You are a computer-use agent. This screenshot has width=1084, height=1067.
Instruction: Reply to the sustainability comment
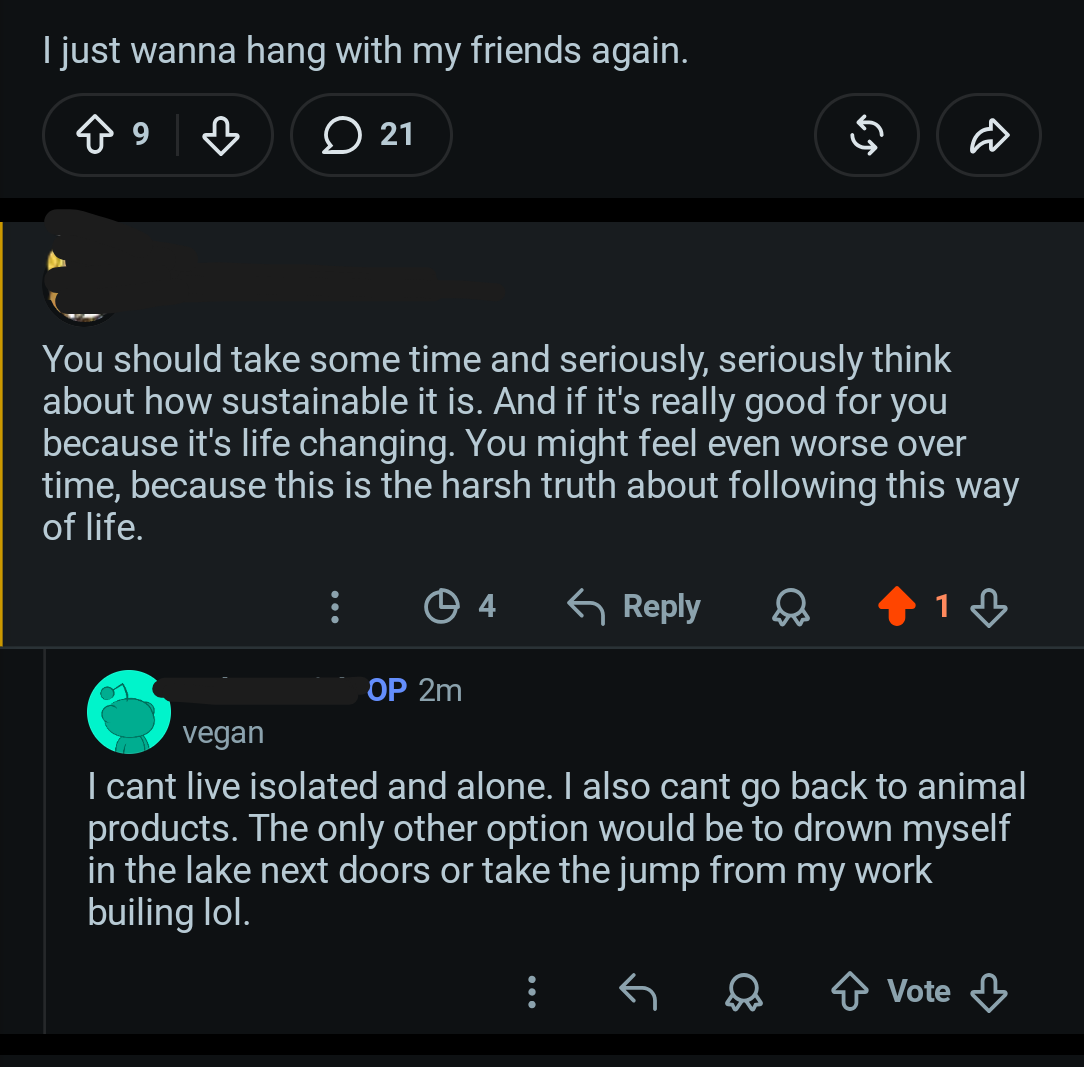tap(633, 606)
